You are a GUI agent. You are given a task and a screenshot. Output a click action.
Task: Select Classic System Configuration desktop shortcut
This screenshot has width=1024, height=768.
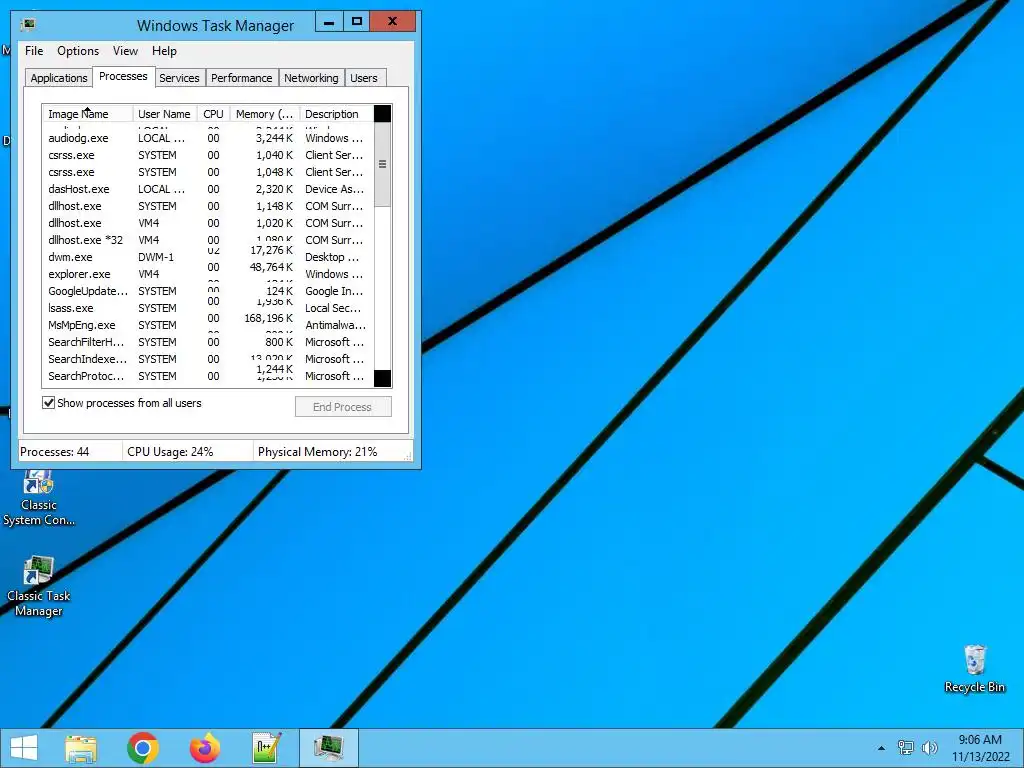[39, 498]
